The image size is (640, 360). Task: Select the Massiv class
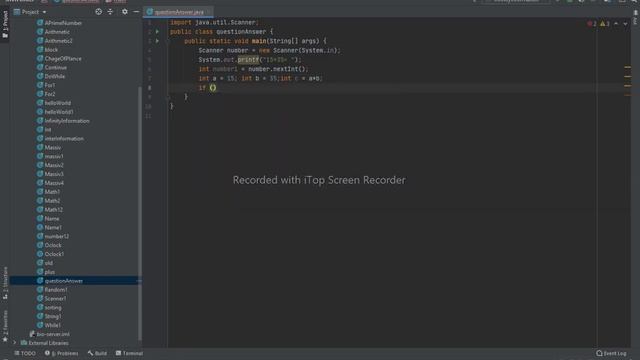click(x=49, y=147)
